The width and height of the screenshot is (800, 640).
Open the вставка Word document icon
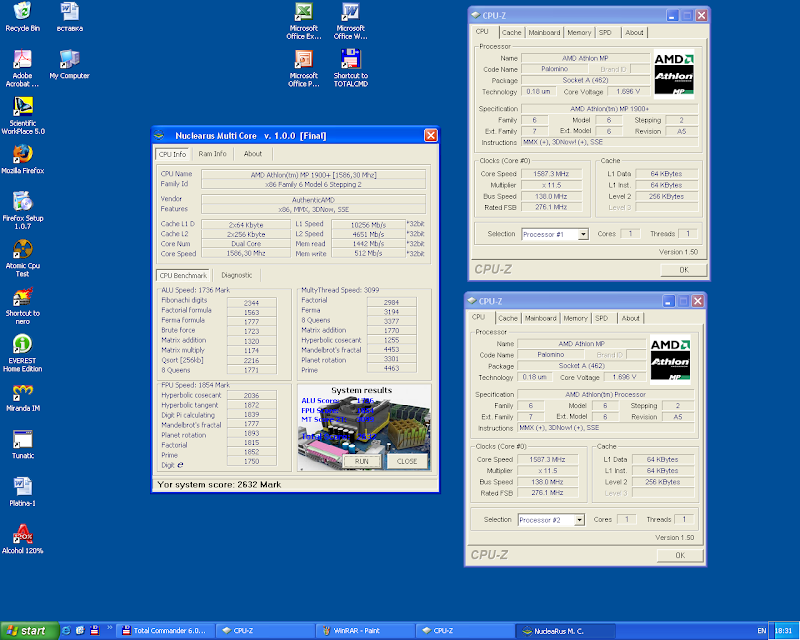69,16
